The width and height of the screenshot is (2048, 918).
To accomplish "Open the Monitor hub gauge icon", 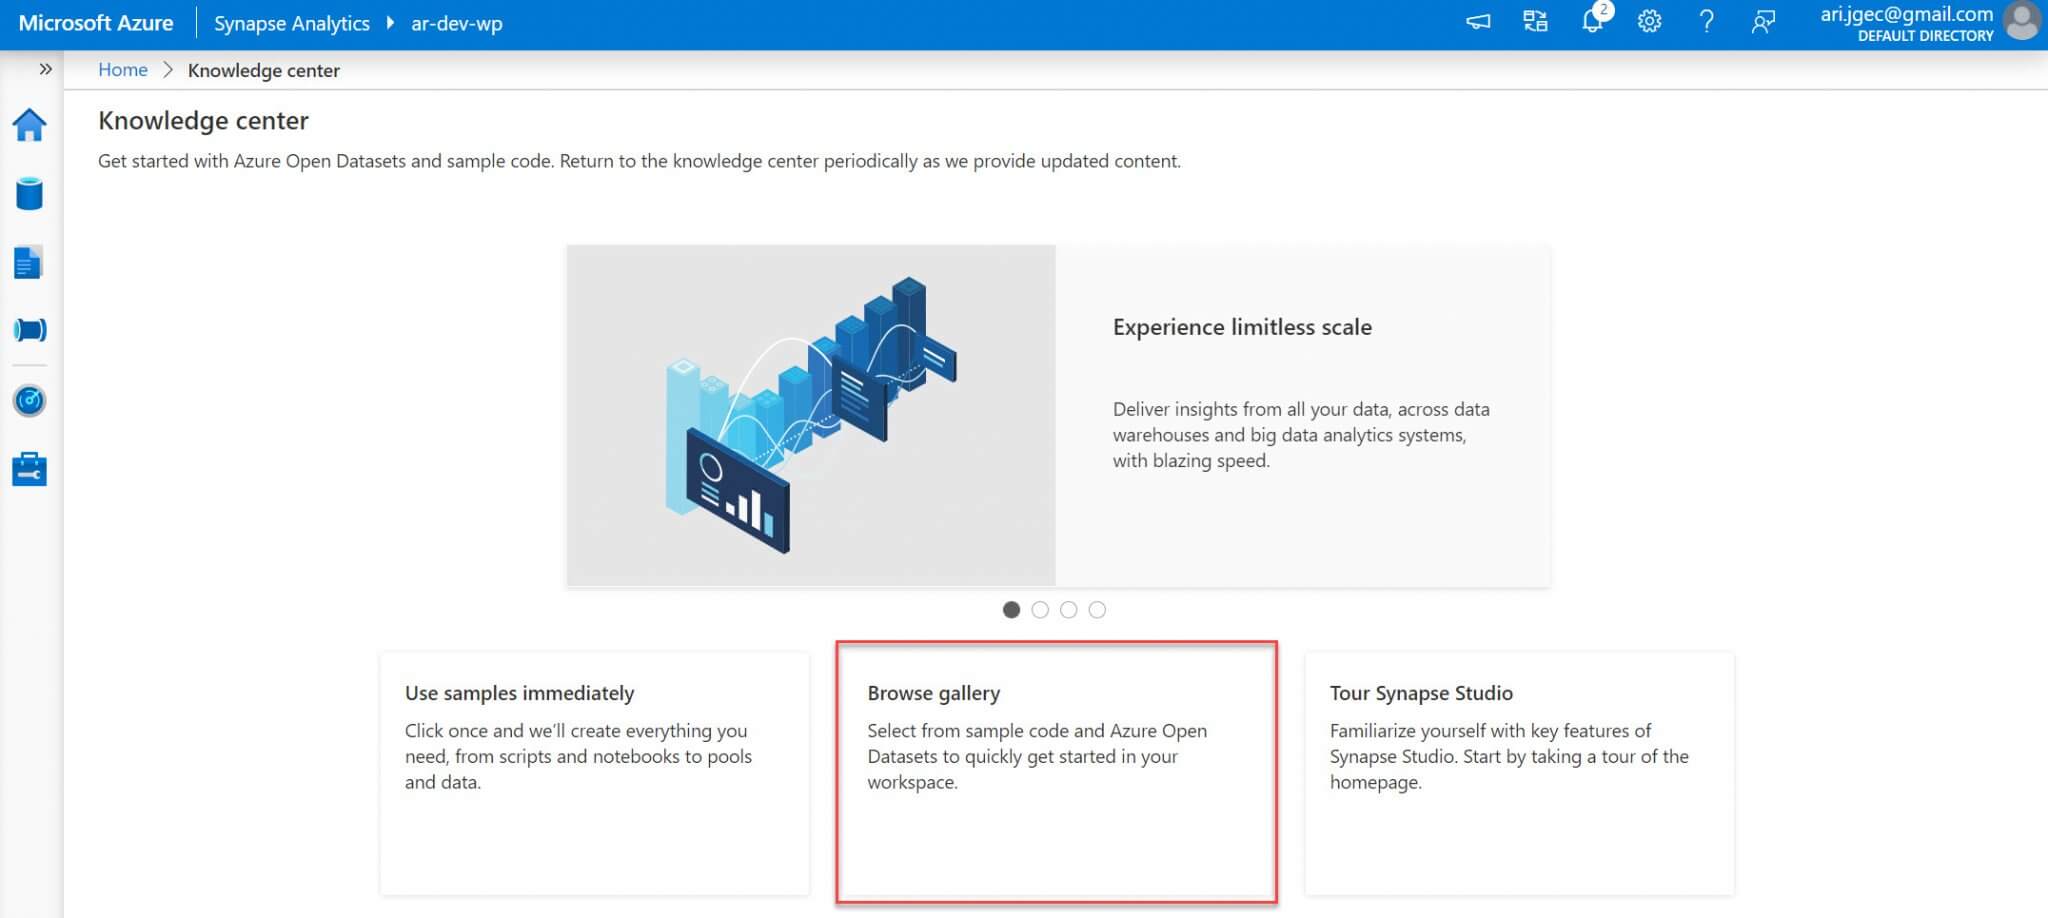I will point(29,401).
